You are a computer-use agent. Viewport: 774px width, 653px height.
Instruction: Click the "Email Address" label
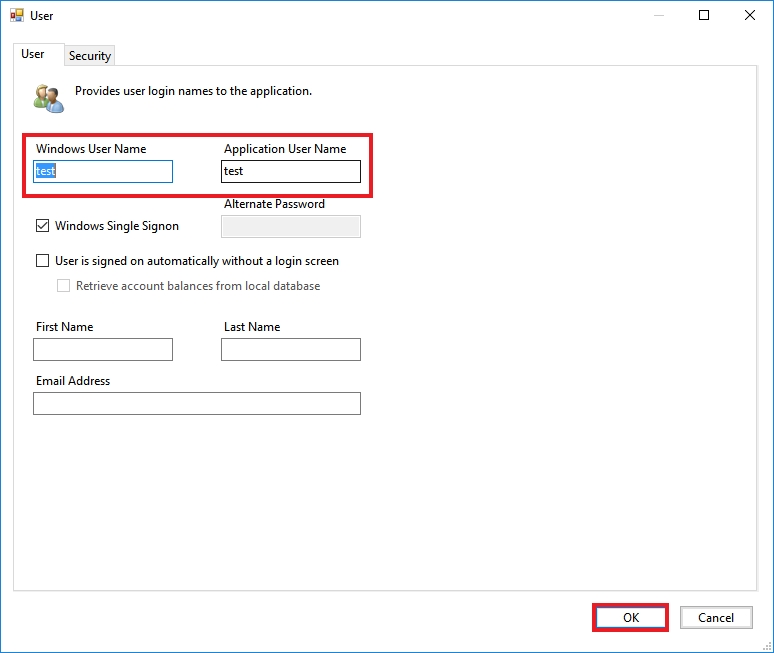click(x=73, y=381)
